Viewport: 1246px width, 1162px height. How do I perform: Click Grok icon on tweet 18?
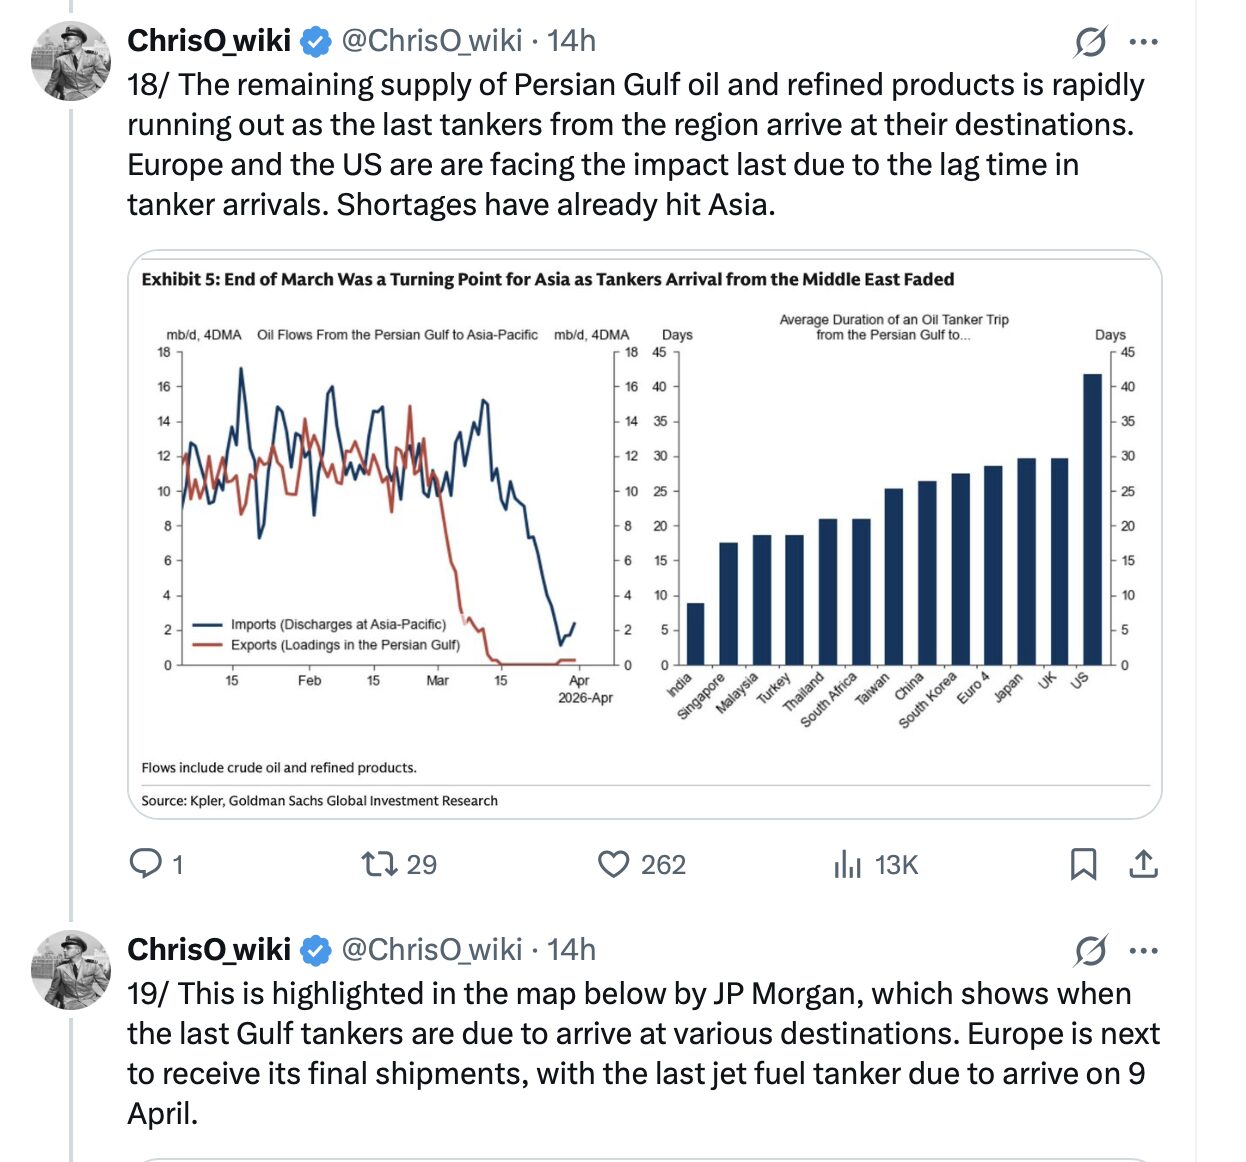(x=1090, y=42)
